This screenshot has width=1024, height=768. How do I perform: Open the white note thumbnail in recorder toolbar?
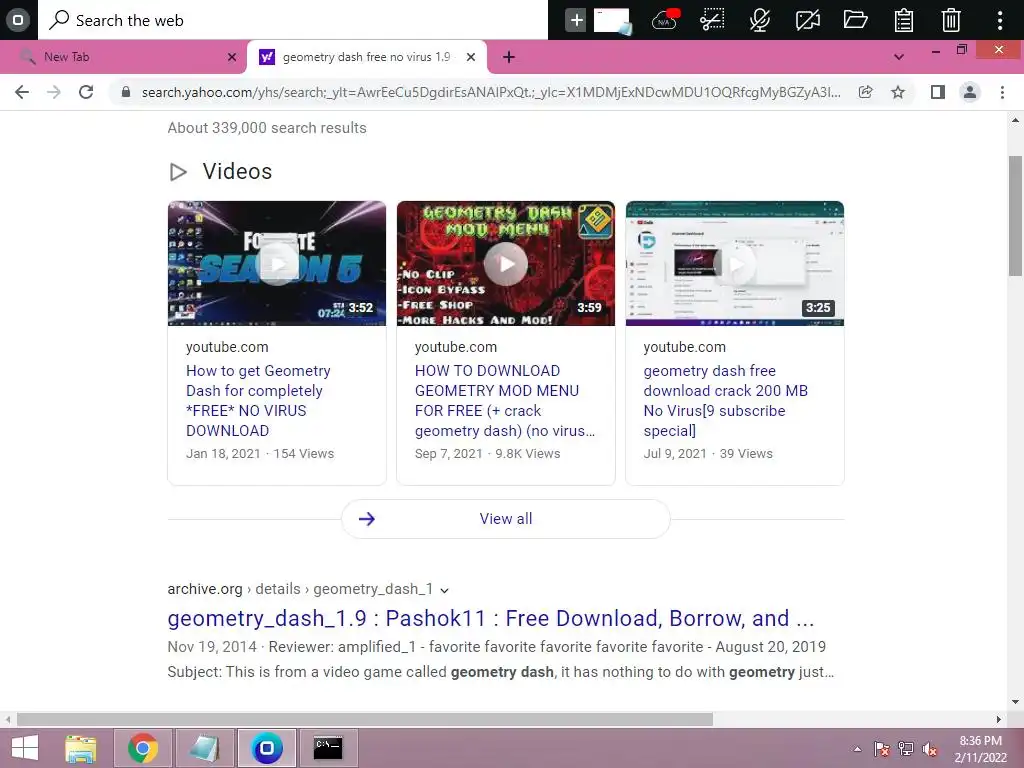point(612,20)
